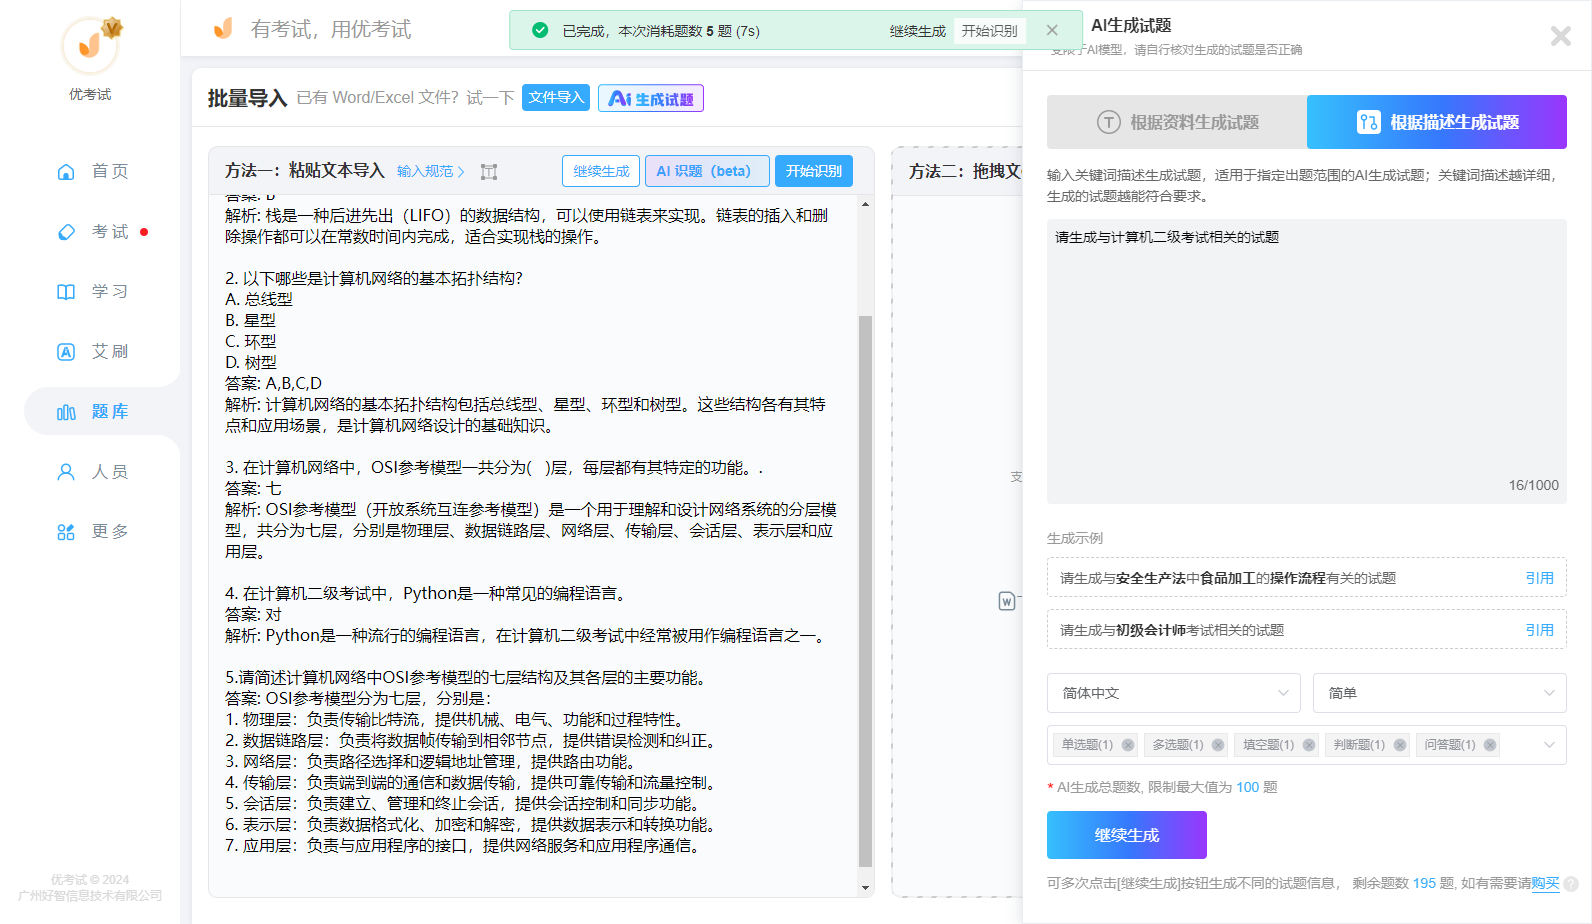Screen dimensions: 1592x924
Task: Click the large 继续生成 gradient button
Action: (1127, 835)
